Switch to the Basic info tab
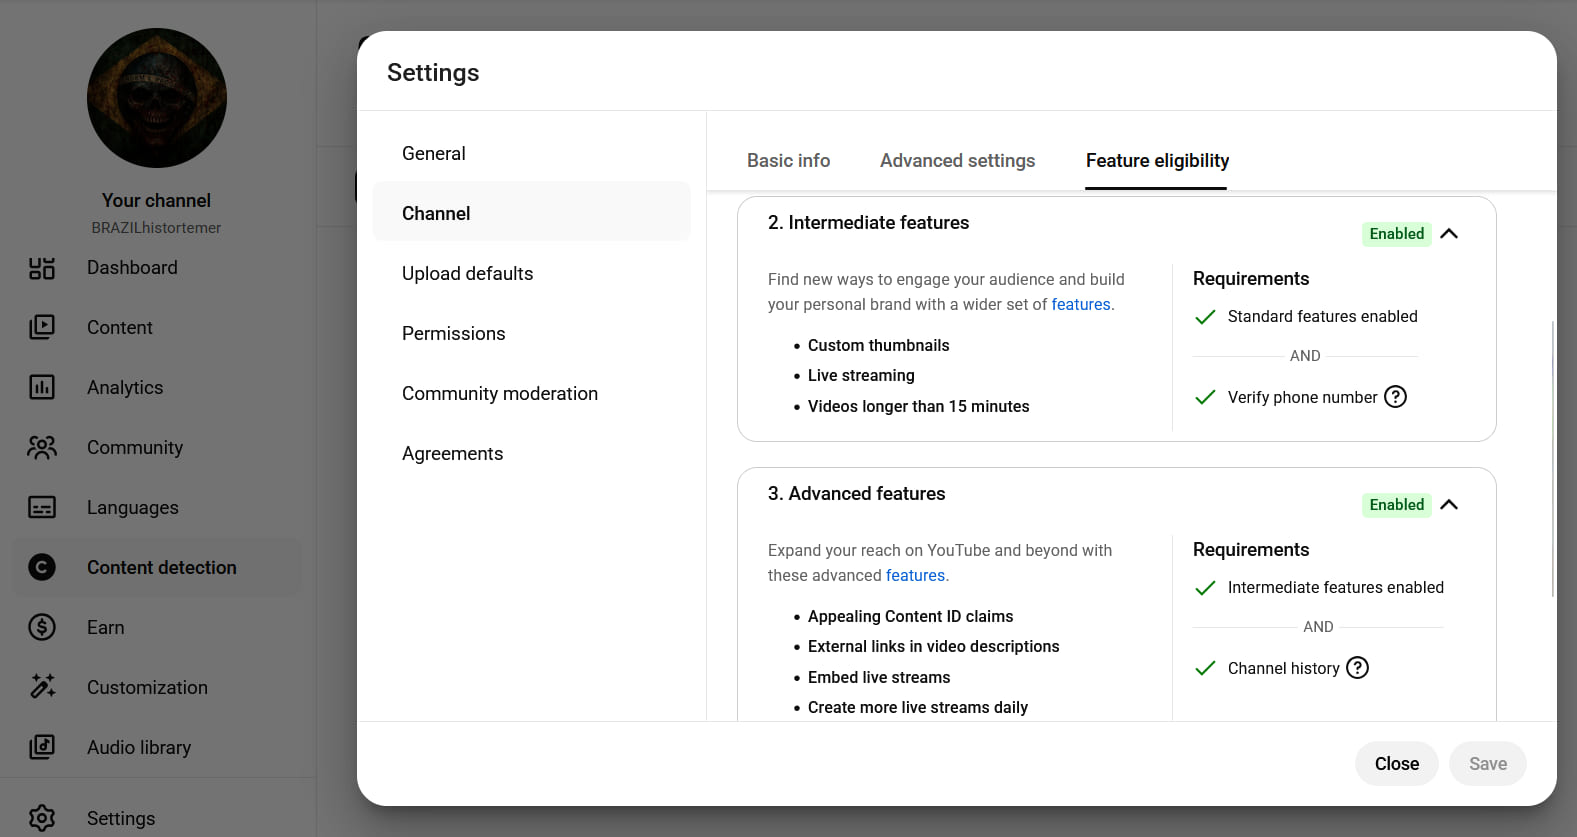The width and height of the screenshot is (1577, 837). coord(788,161)
